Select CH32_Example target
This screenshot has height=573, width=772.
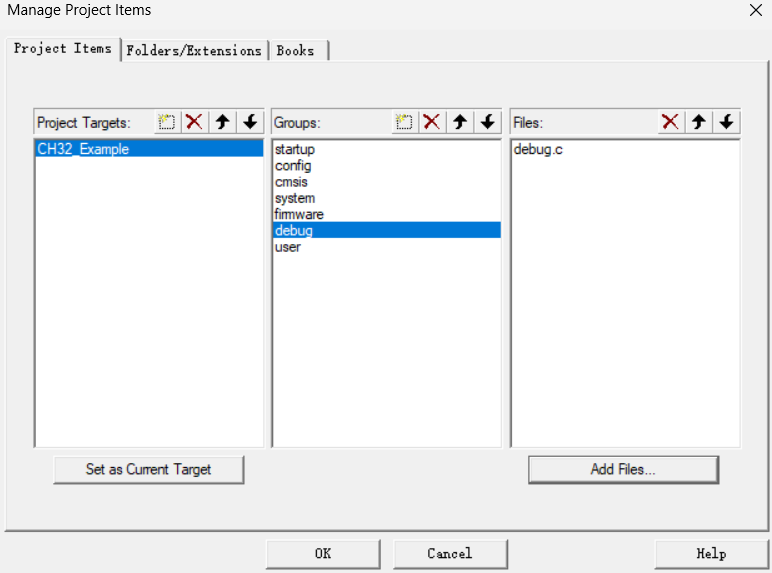149,149
